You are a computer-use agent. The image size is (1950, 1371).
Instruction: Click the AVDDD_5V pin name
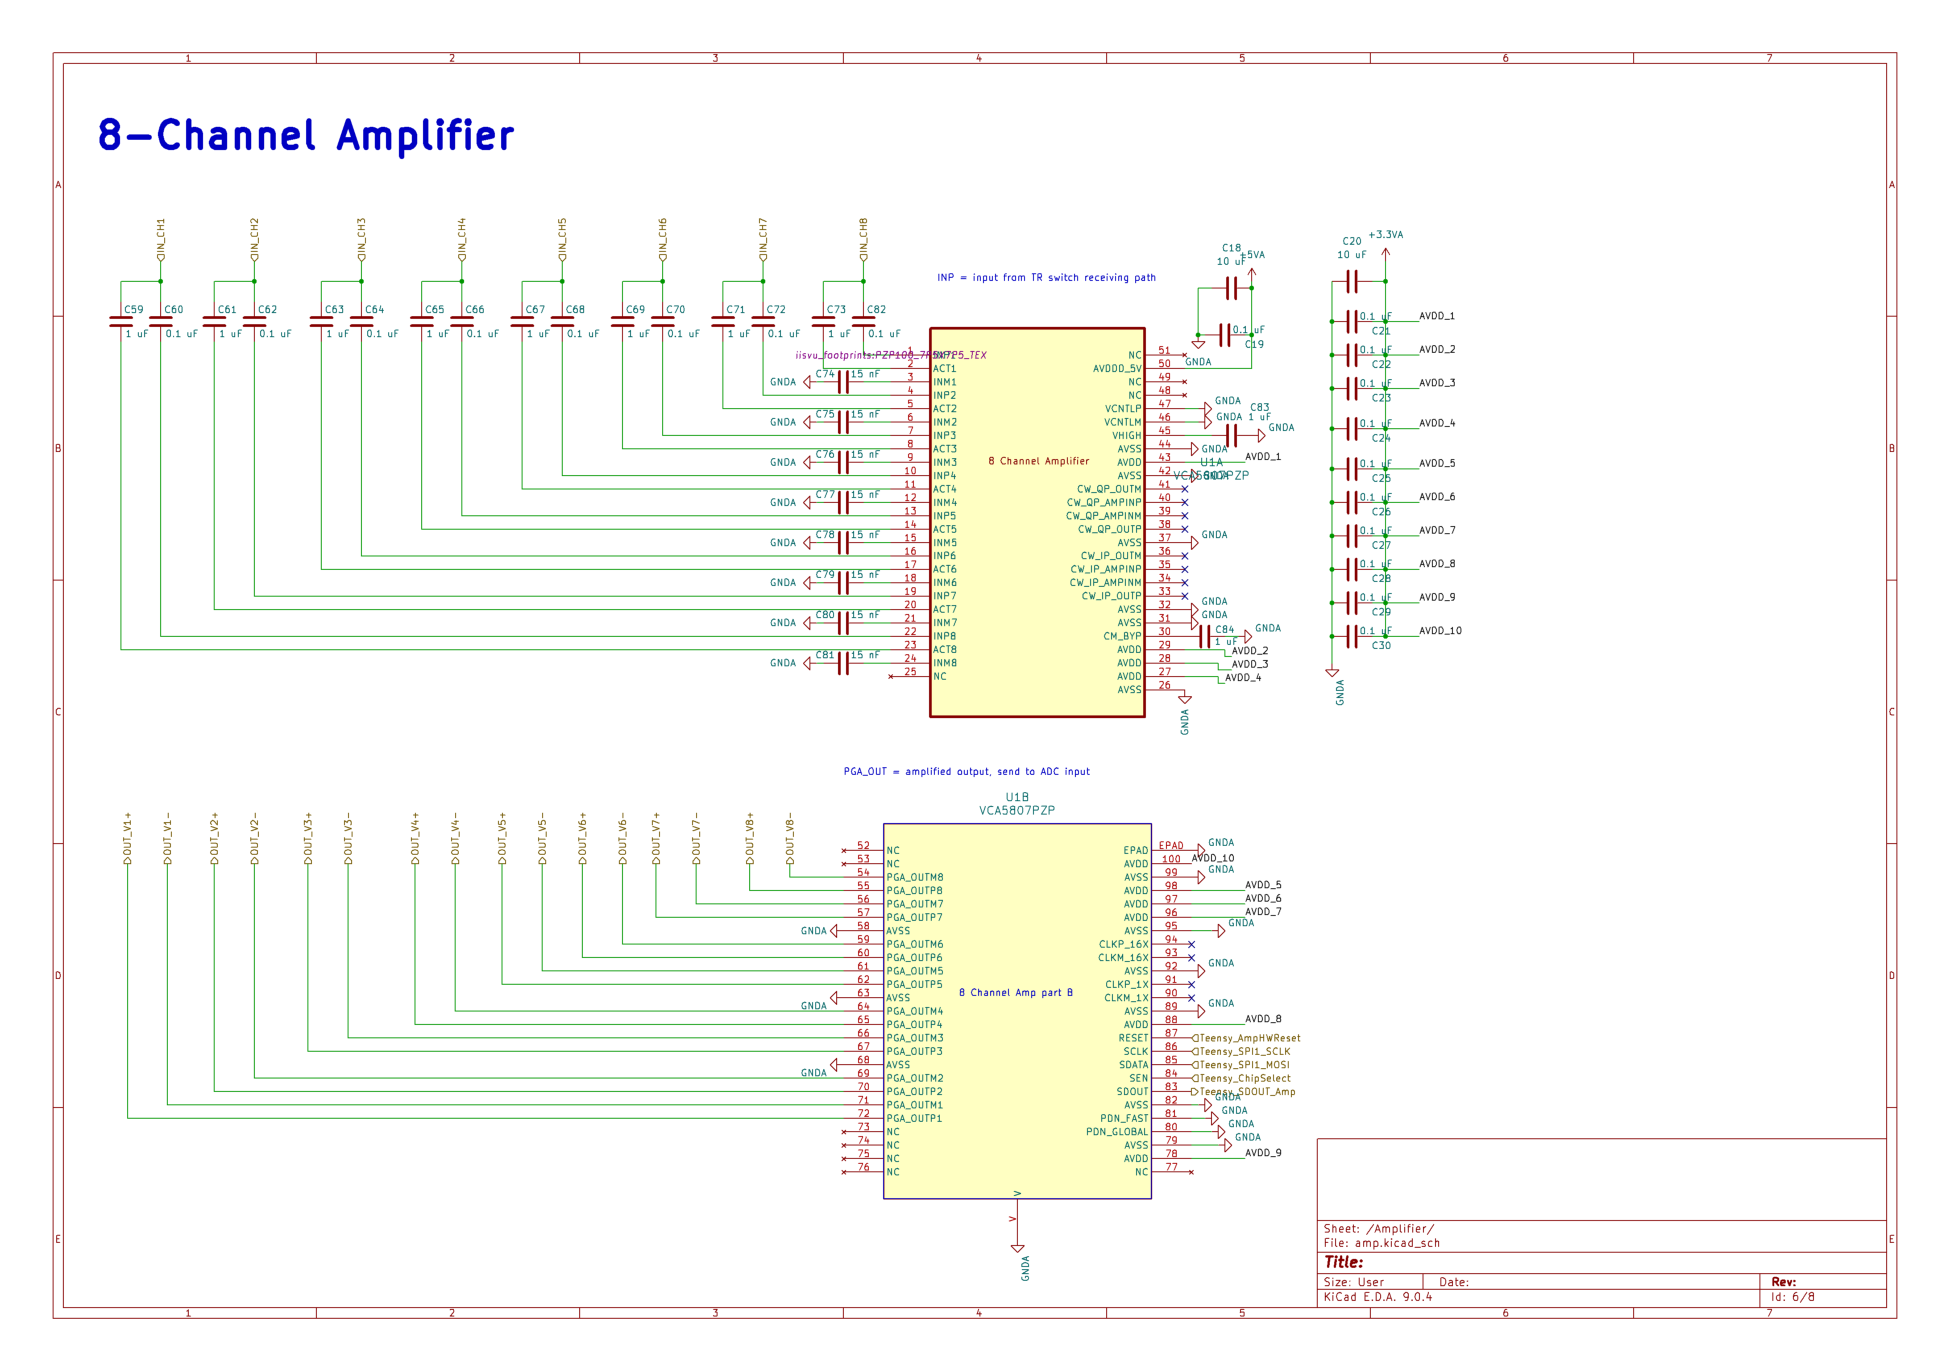(x=1117, y=369)
